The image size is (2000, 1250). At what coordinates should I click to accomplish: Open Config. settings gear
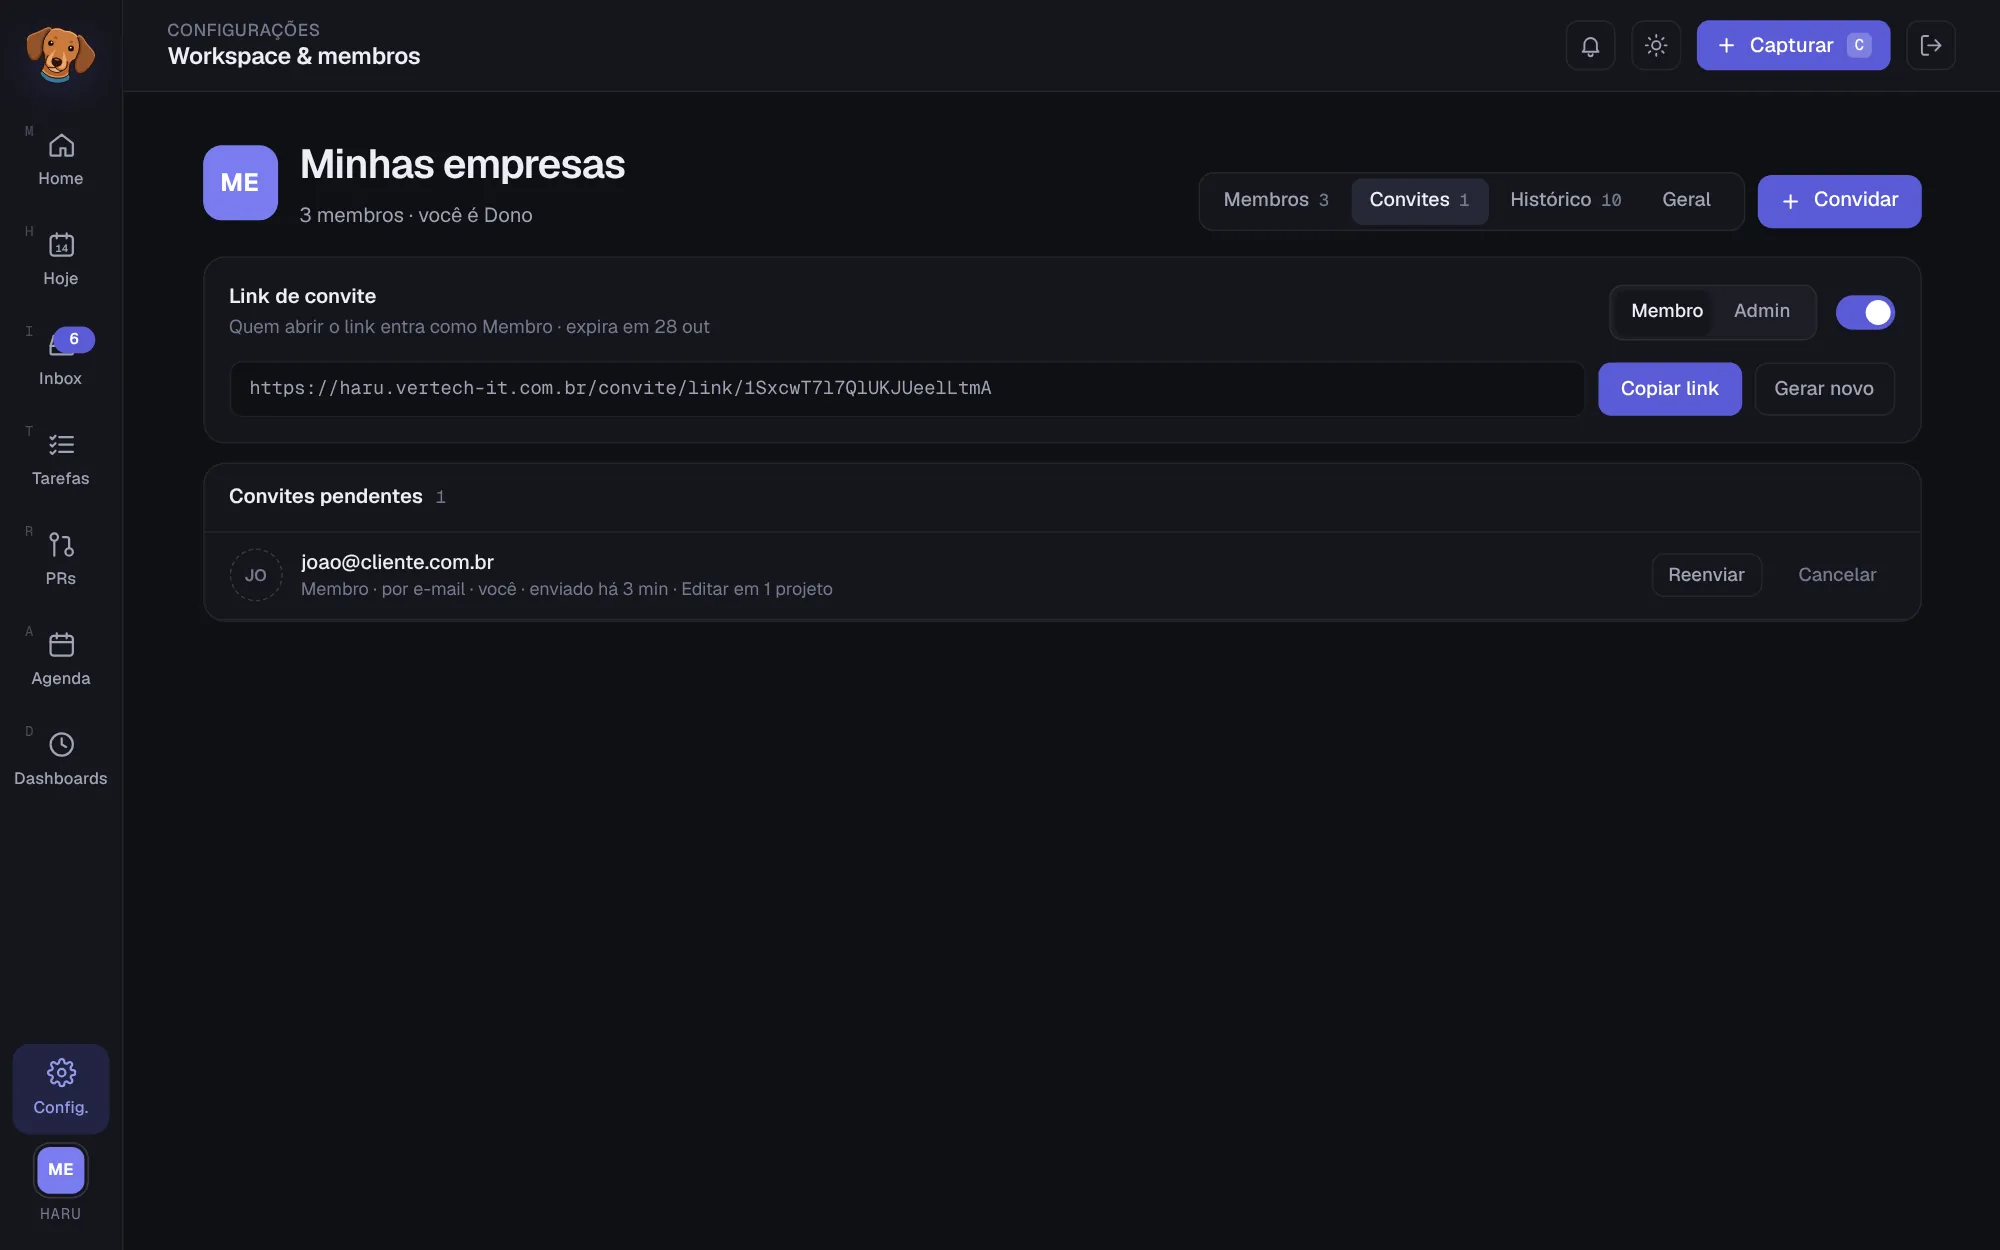point(61,1088)
